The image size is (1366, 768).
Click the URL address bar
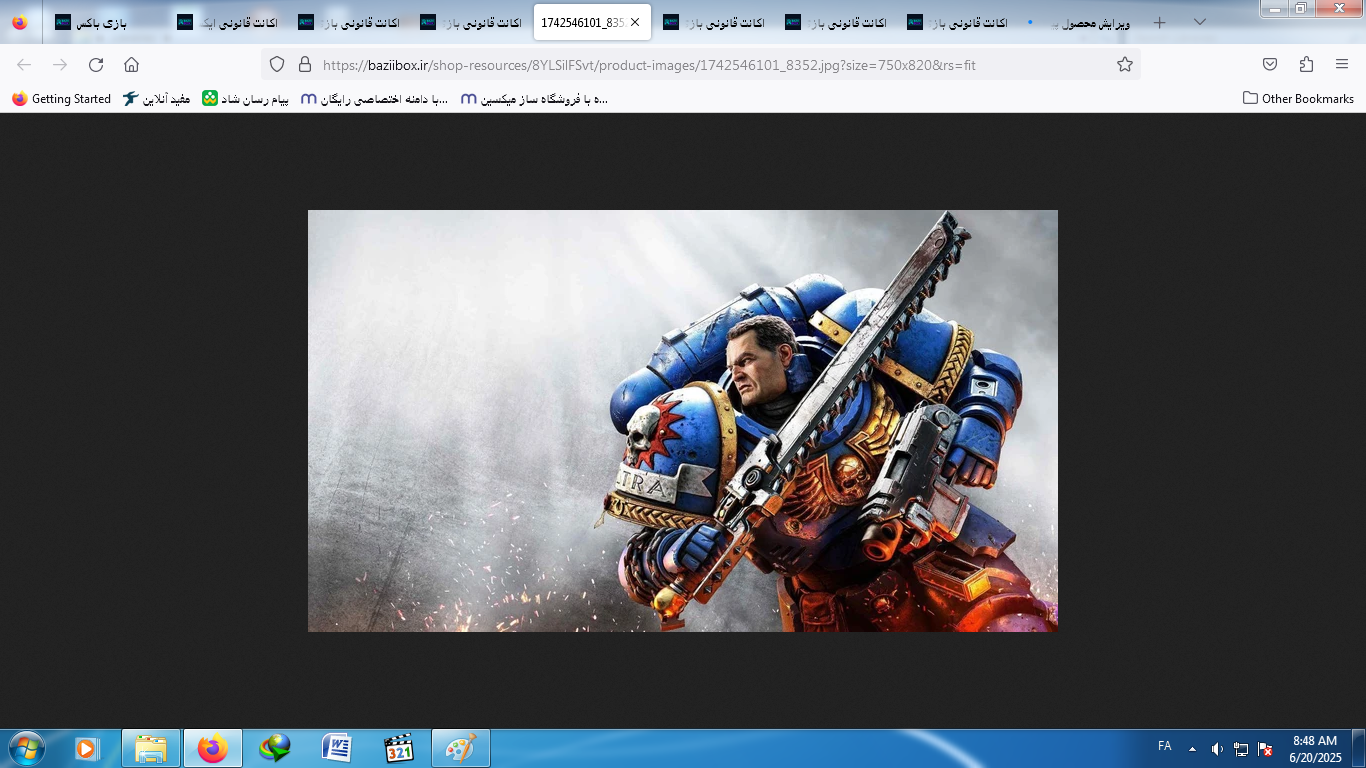[700, 65]
